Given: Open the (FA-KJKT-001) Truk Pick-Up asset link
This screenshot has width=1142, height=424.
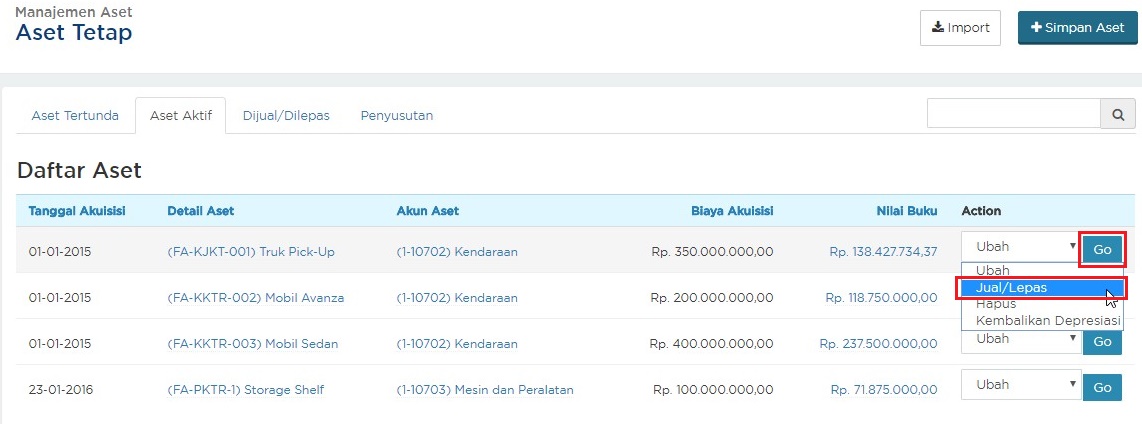Looking at the screenshot, I should [x=251, y=252].
